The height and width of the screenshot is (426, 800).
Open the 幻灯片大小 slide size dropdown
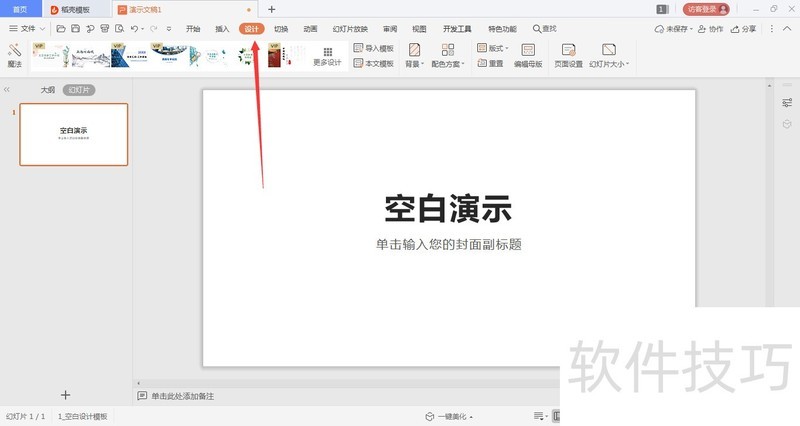pyautogui.click(x=609, y=56)
